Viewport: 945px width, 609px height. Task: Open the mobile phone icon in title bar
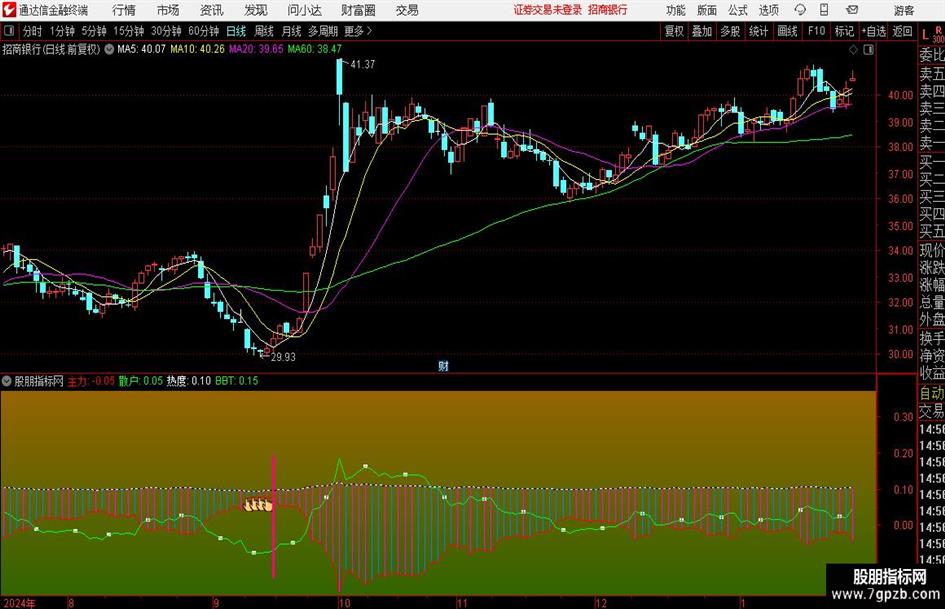tap(824, 10)
